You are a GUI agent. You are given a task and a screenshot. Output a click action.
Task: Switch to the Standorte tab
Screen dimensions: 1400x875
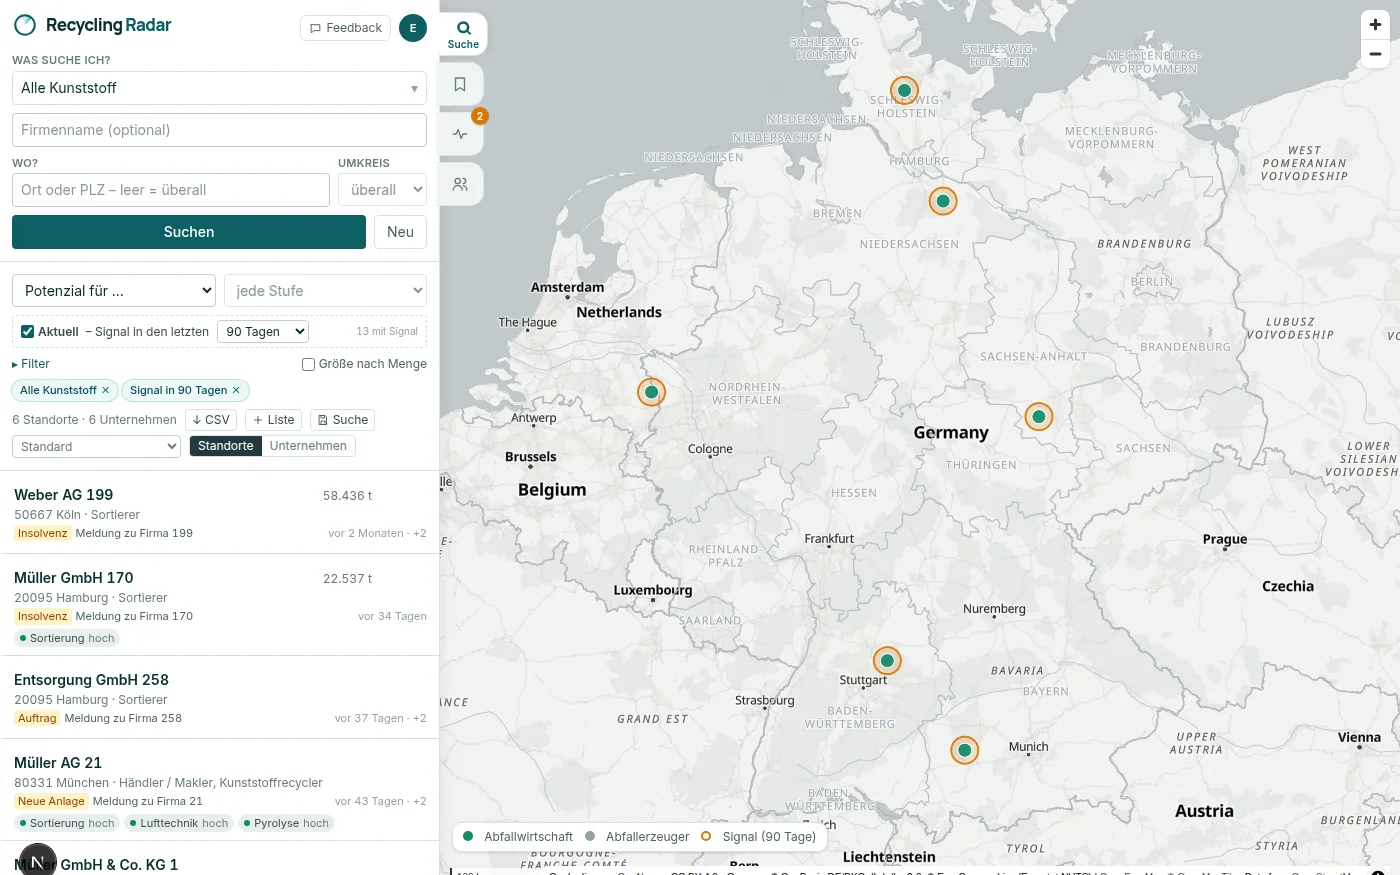(x=226, y=446)
